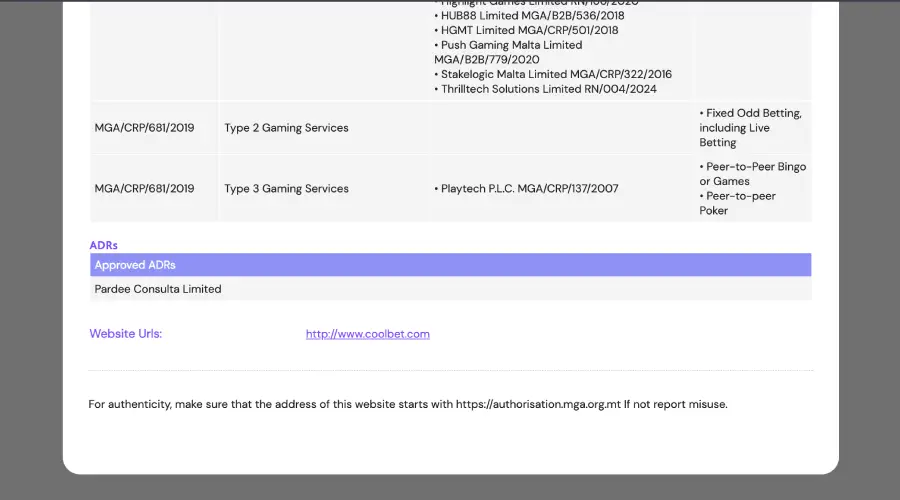Viewport: 900px width, 500px height.
Task: Click the Thrilltech Solutions Limited RN/004/2024 entry
Action: pos(545,89)
